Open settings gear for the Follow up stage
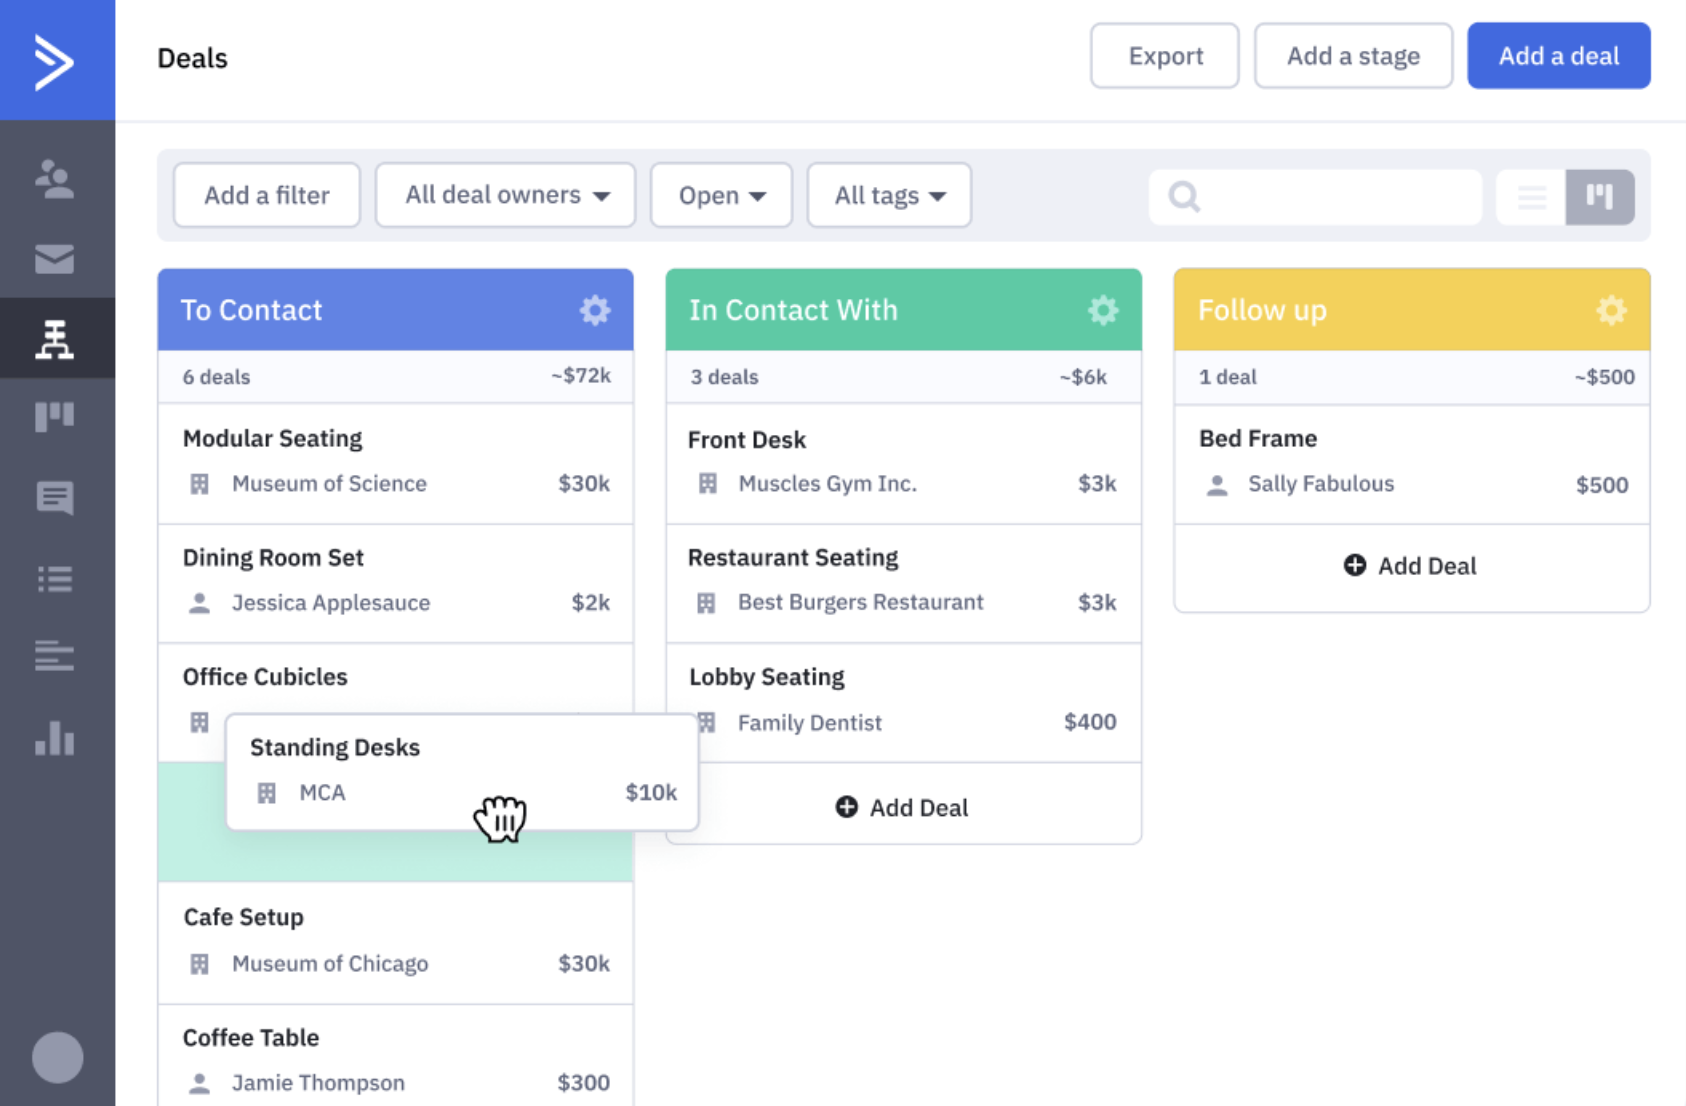This screenshot has height=1106, width=1686. pos(1611,310)
